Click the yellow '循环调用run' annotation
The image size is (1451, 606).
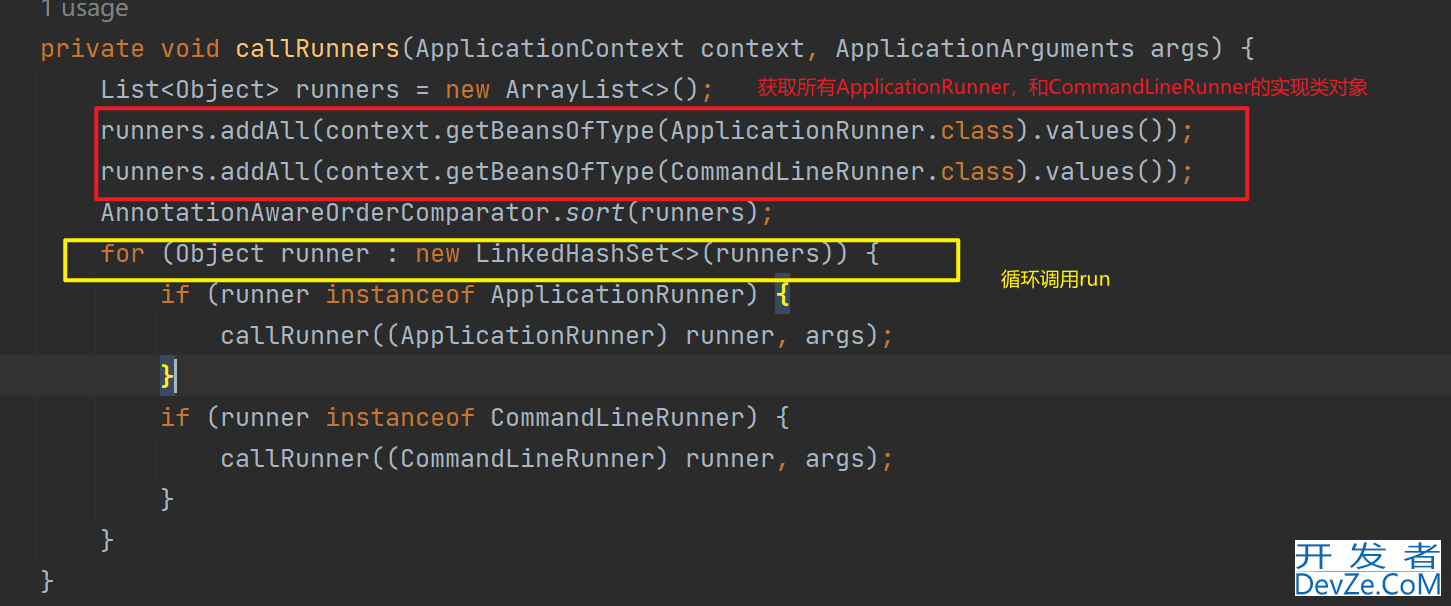[x=1055, y=279]
